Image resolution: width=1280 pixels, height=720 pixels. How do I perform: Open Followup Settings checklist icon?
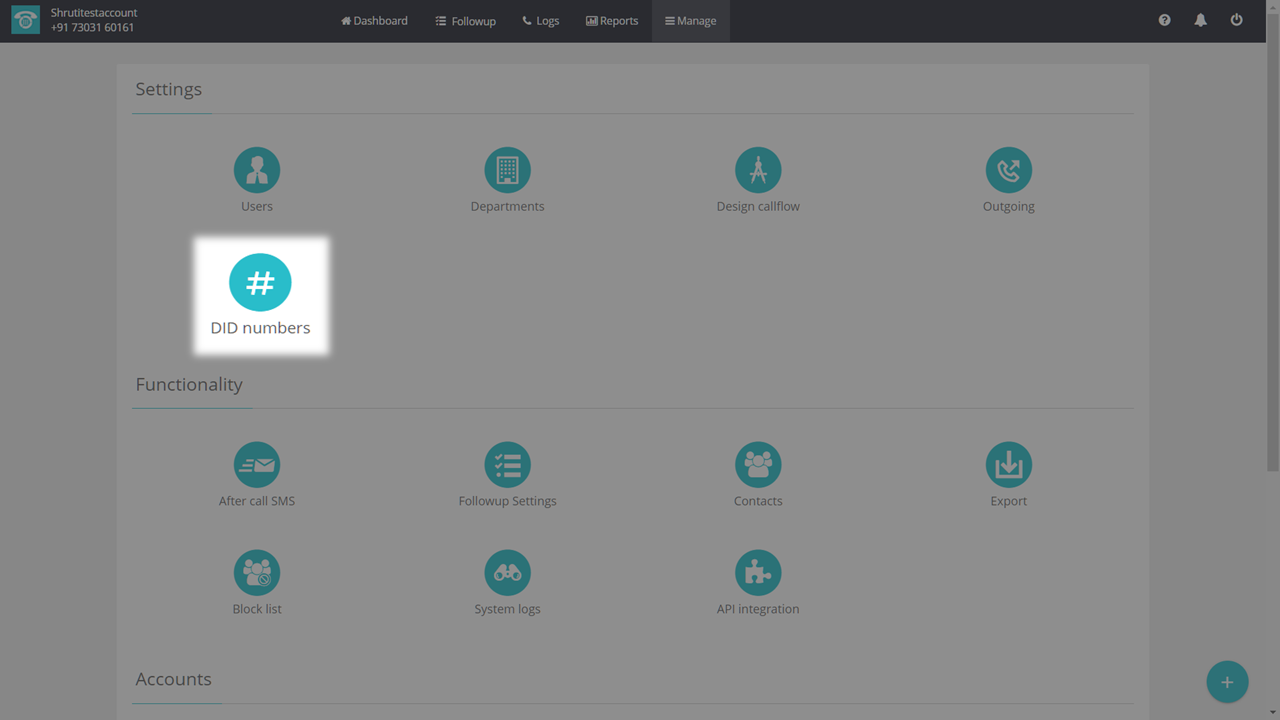(507, 465)
